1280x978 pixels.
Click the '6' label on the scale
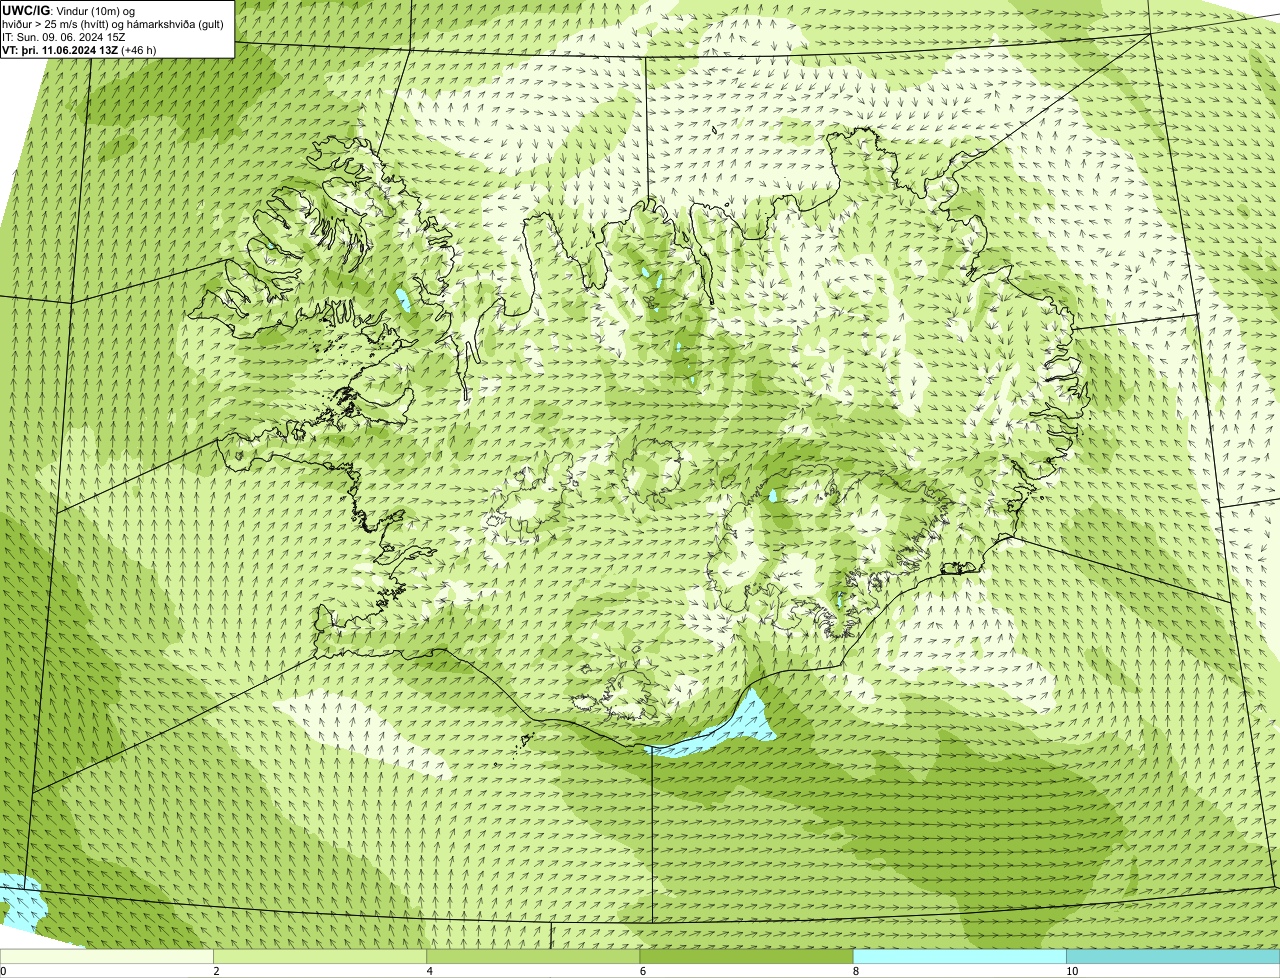pyautogui.click(x=643, y=971)
